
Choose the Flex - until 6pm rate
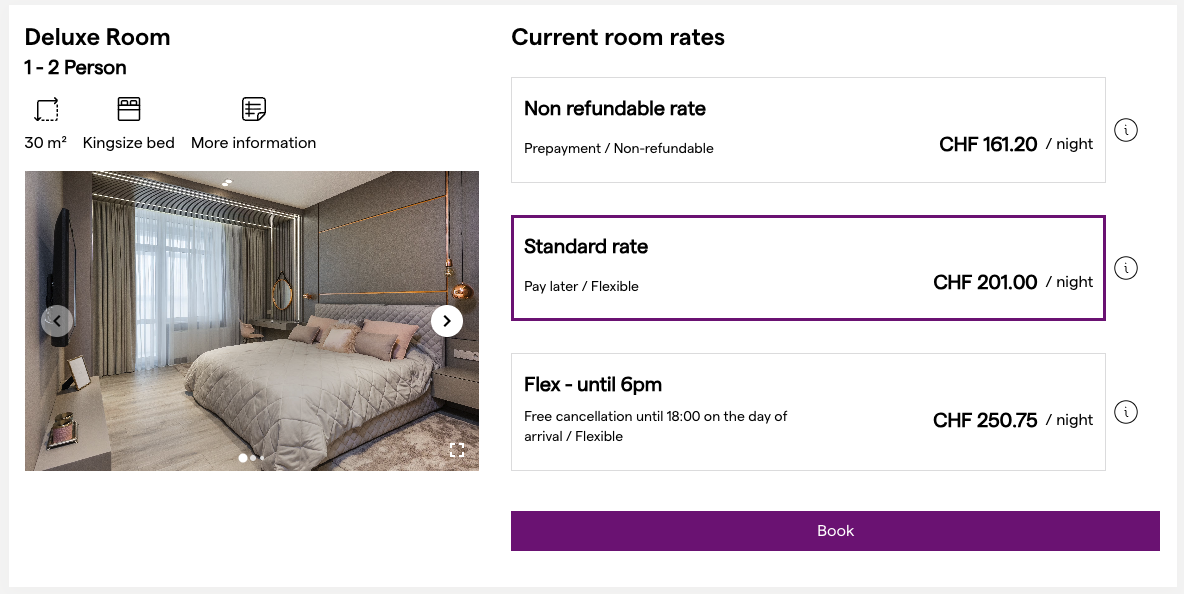[808, 412]
